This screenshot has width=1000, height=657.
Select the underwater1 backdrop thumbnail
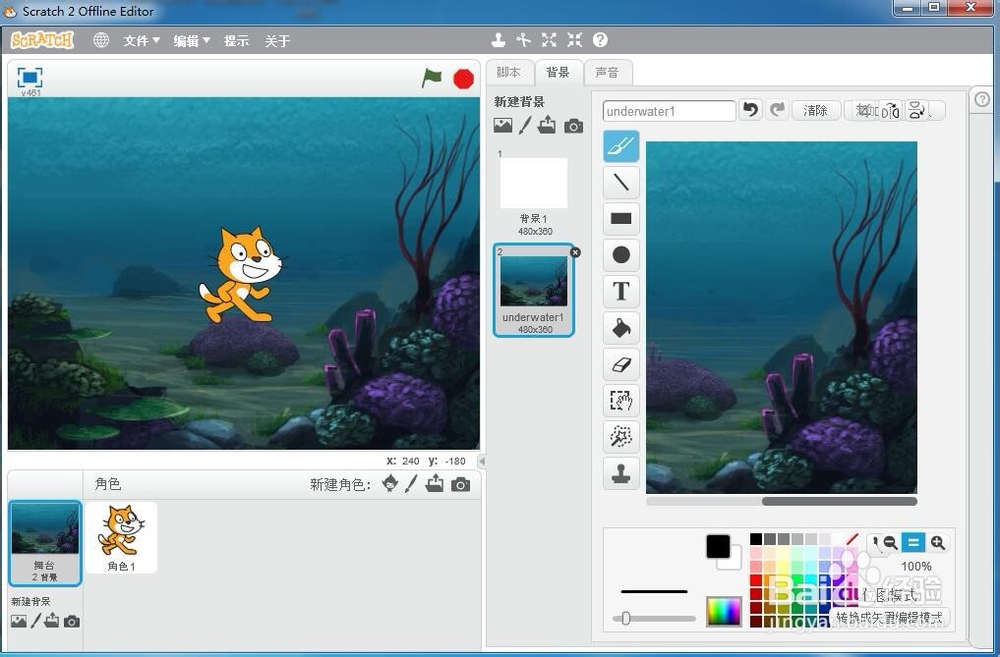534,290
